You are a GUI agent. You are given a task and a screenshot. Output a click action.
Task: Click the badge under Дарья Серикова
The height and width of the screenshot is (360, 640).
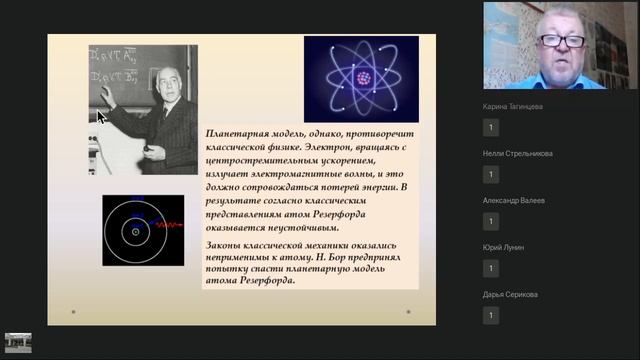[x=491, y=316]
